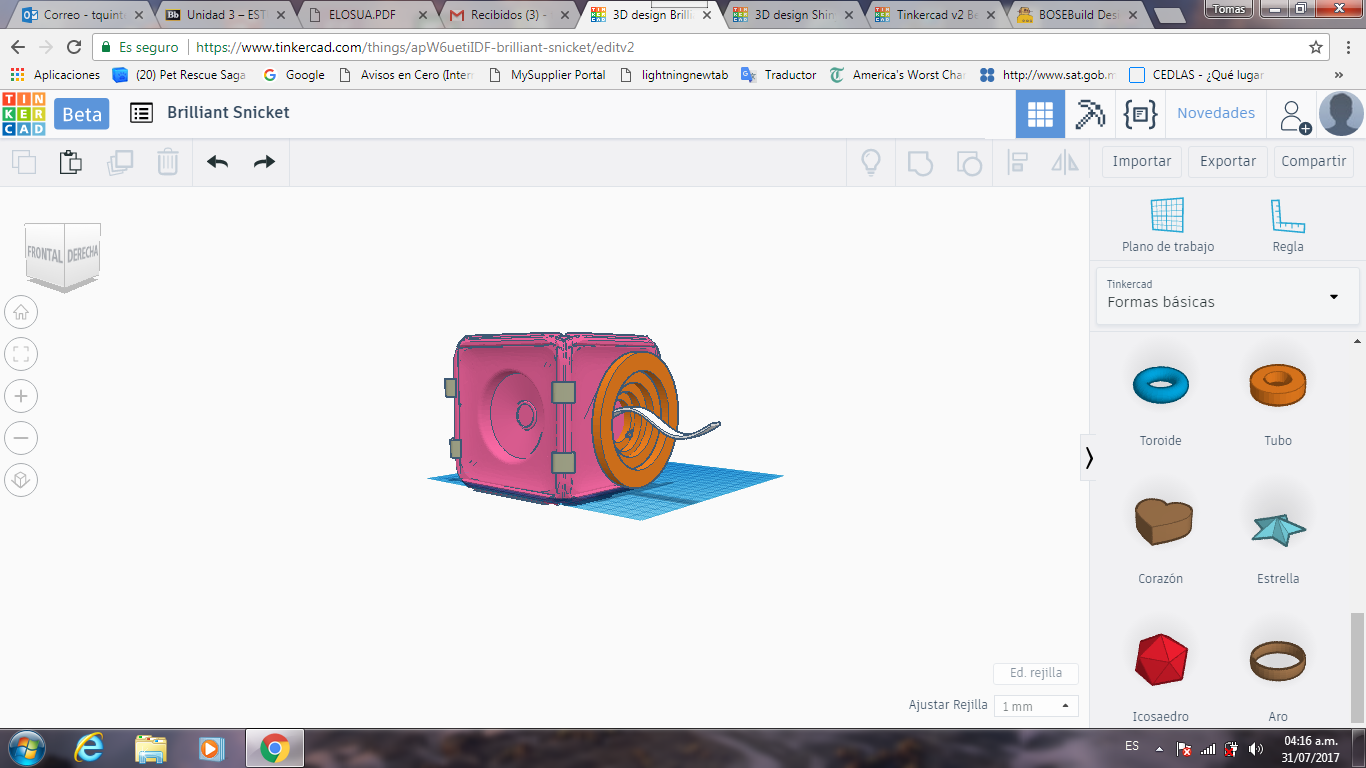Toggle show-all lightbulb icon
This screenshot has height=768, width=1366.
[x=871, y=162]
